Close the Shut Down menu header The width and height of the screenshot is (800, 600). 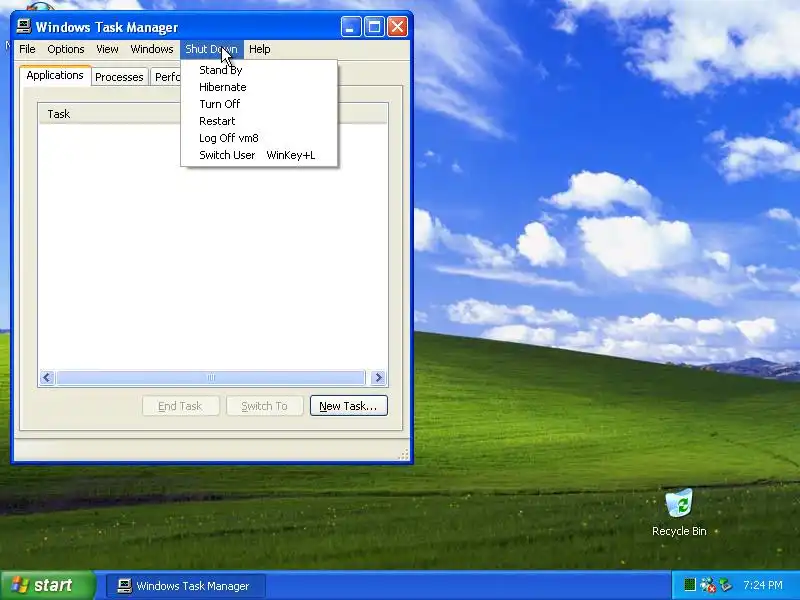coord(211,49)
